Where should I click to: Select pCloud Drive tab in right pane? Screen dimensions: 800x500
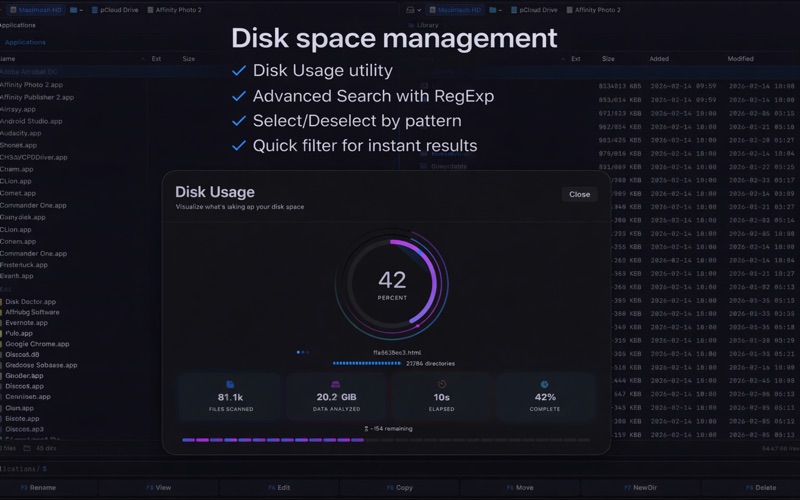(534, 10)
